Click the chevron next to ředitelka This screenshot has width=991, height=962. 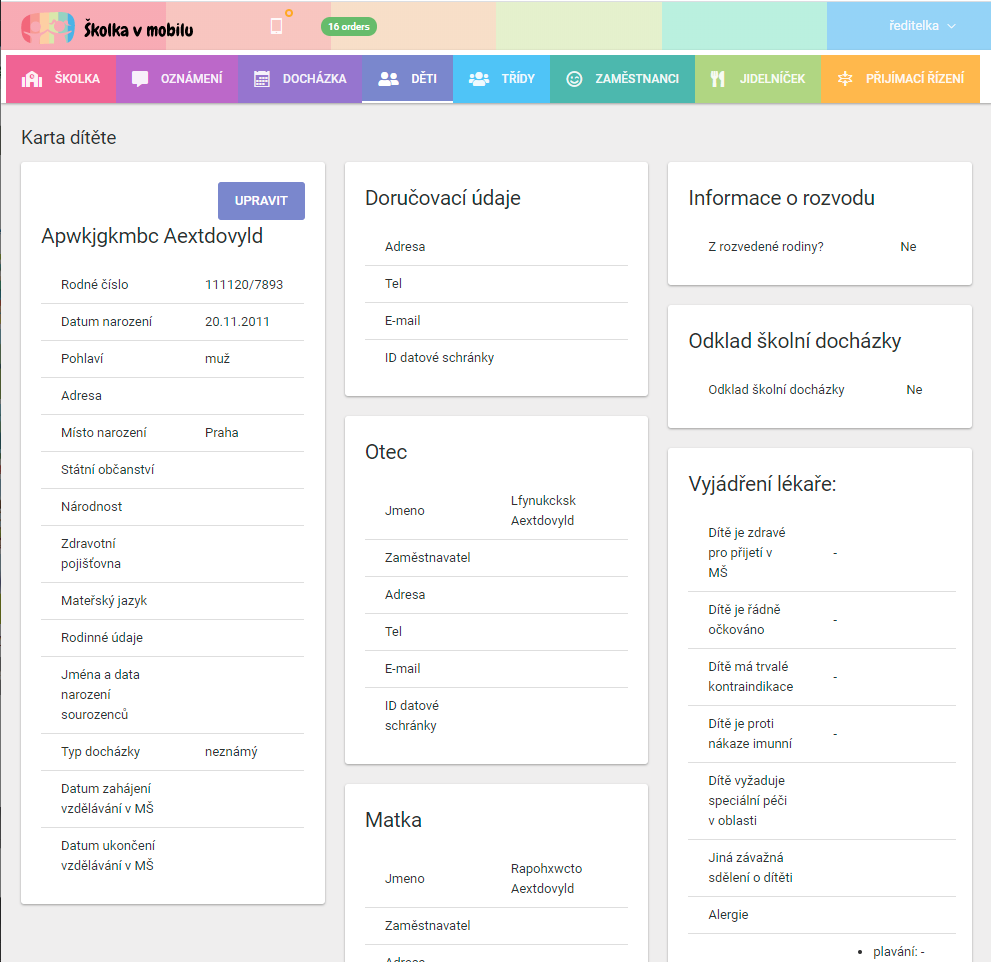tap(951, 27)
